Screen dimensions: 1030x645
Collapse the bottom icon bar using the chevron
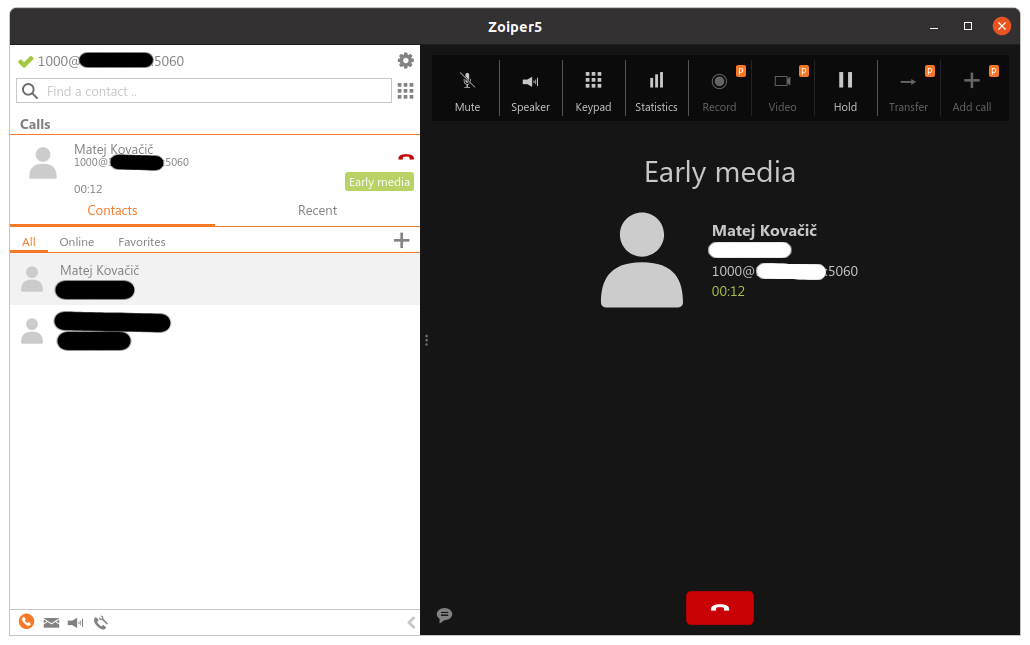point(410,622)
